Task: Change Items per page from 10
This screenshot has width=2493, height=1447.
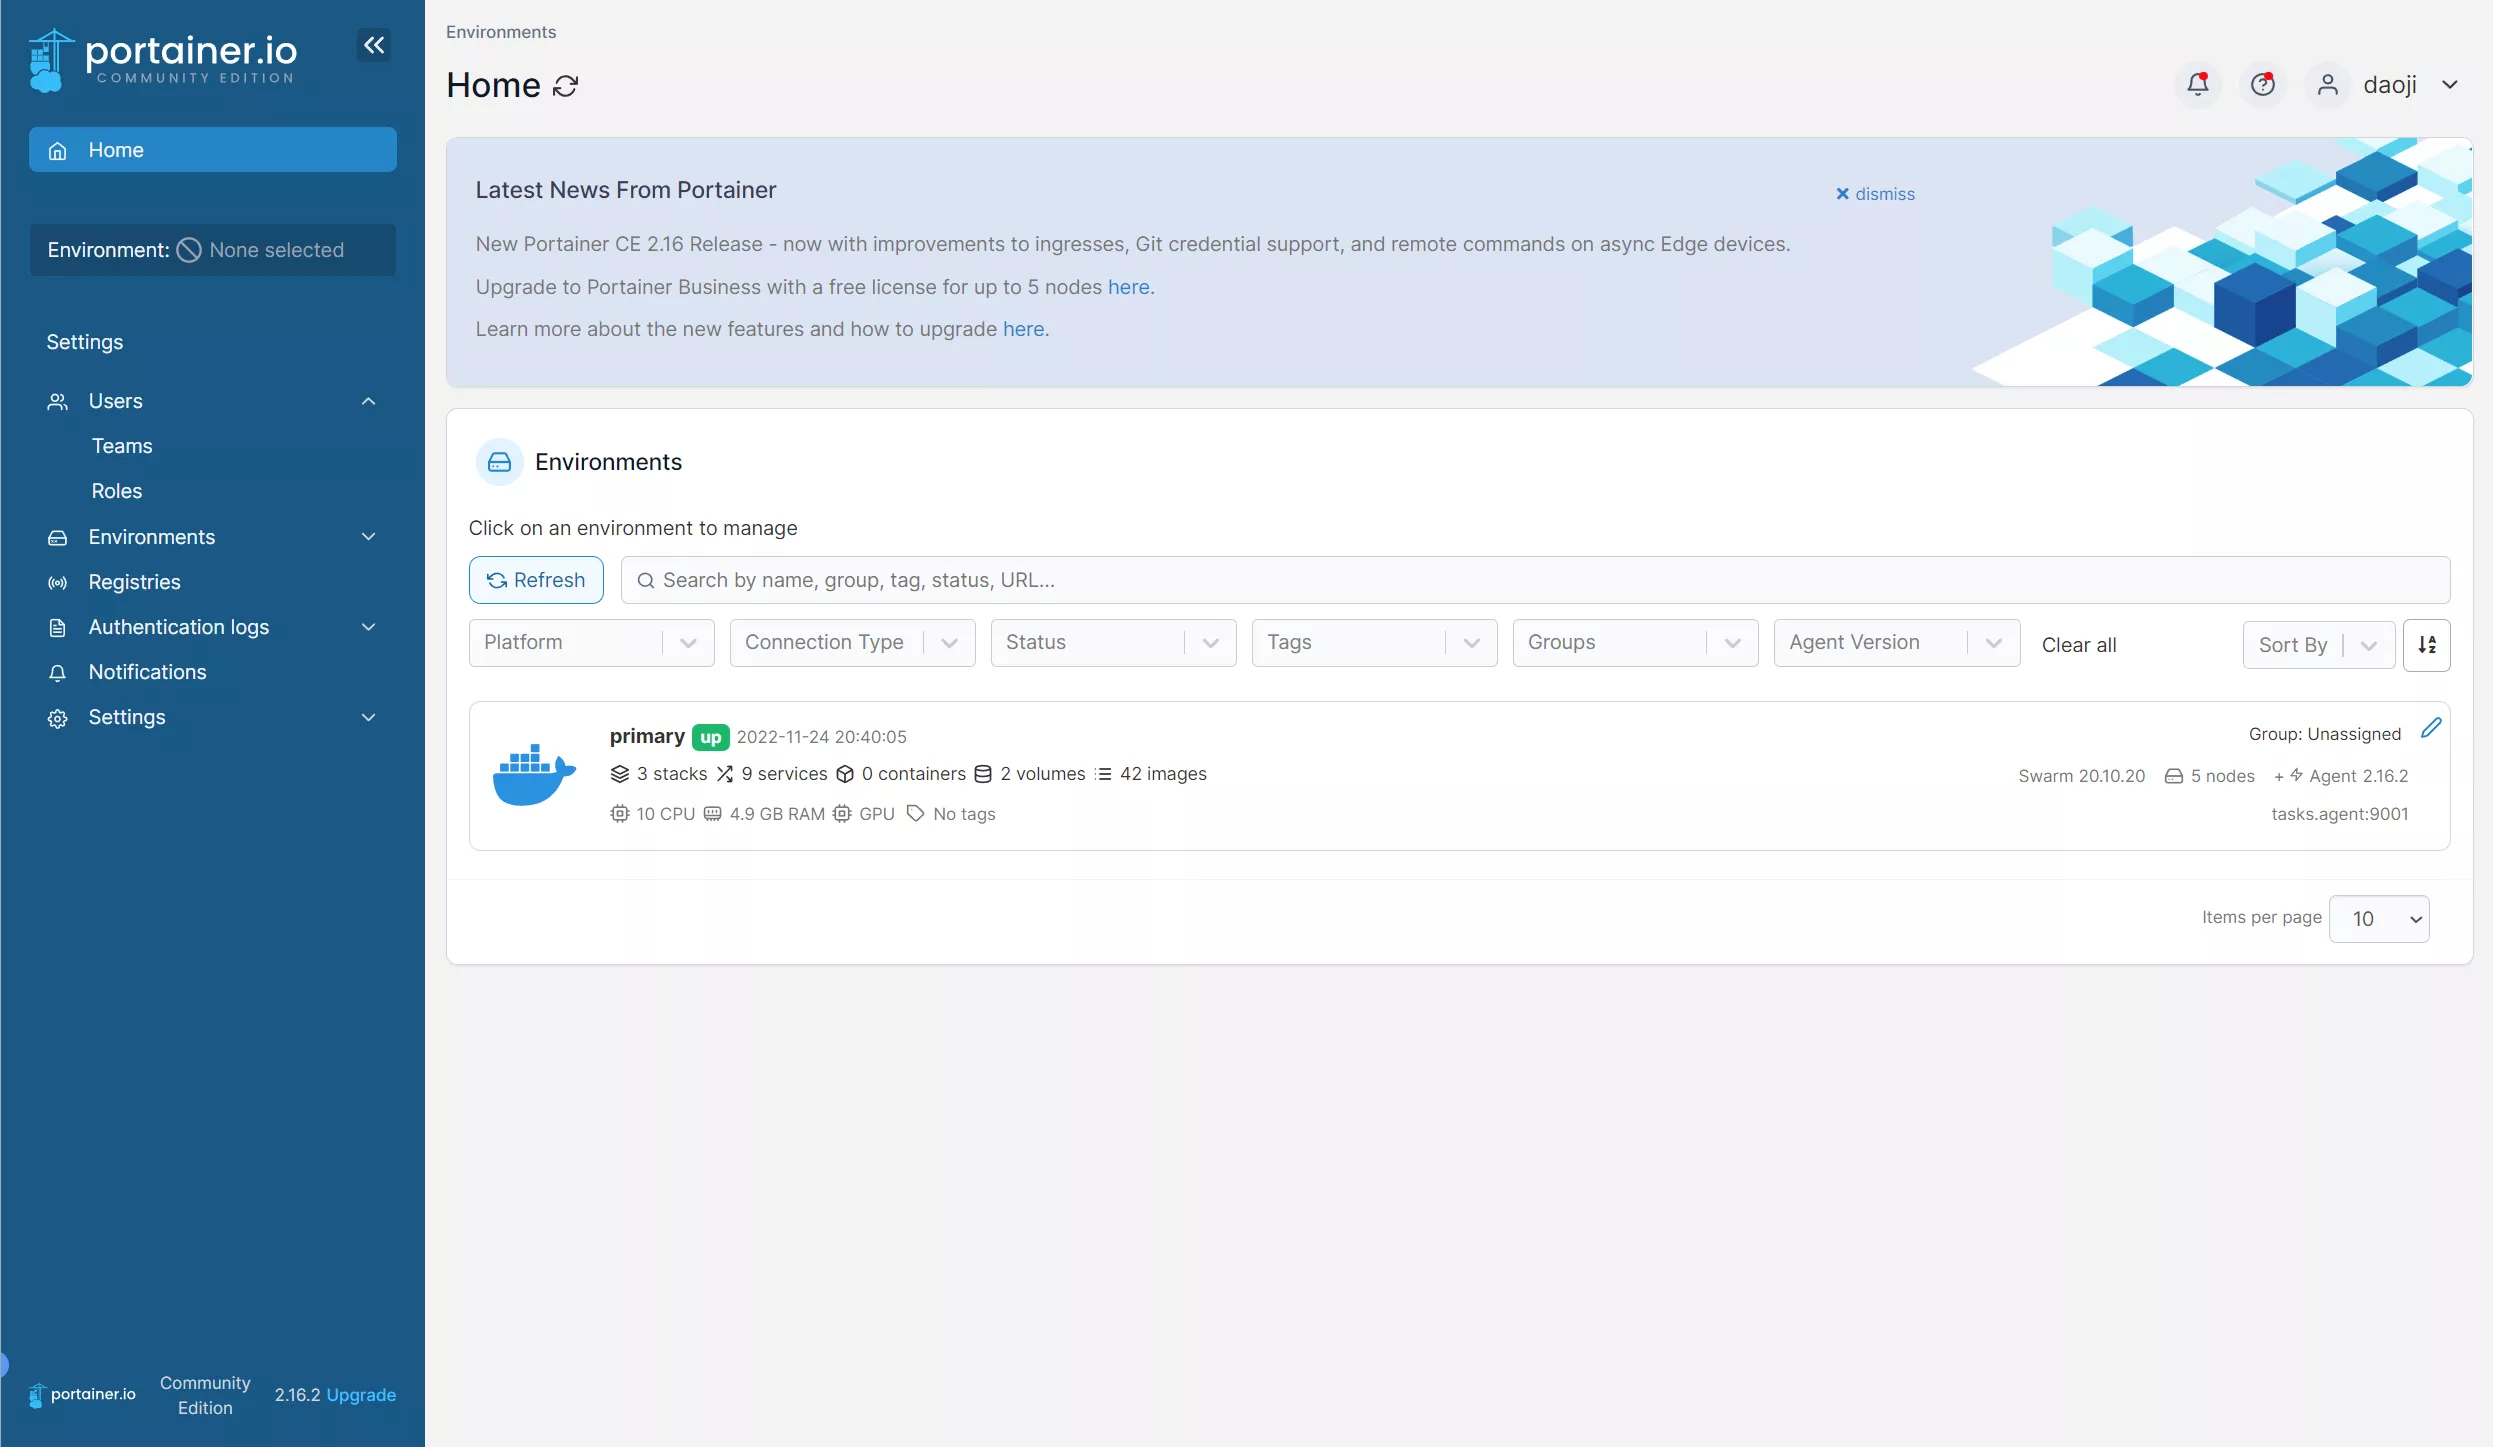Action: [x=2378, y=918]
